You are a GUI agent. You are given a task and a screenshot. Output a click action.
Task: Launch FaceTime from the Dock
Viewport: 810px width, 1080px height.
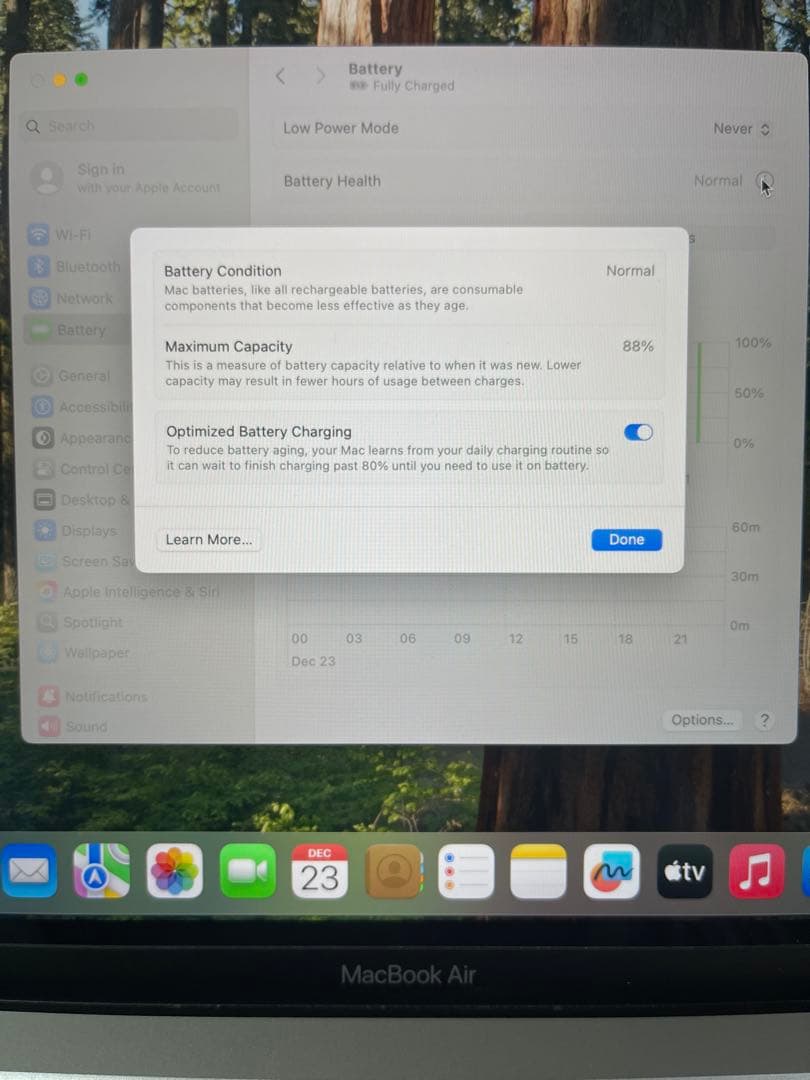point(247,871)
